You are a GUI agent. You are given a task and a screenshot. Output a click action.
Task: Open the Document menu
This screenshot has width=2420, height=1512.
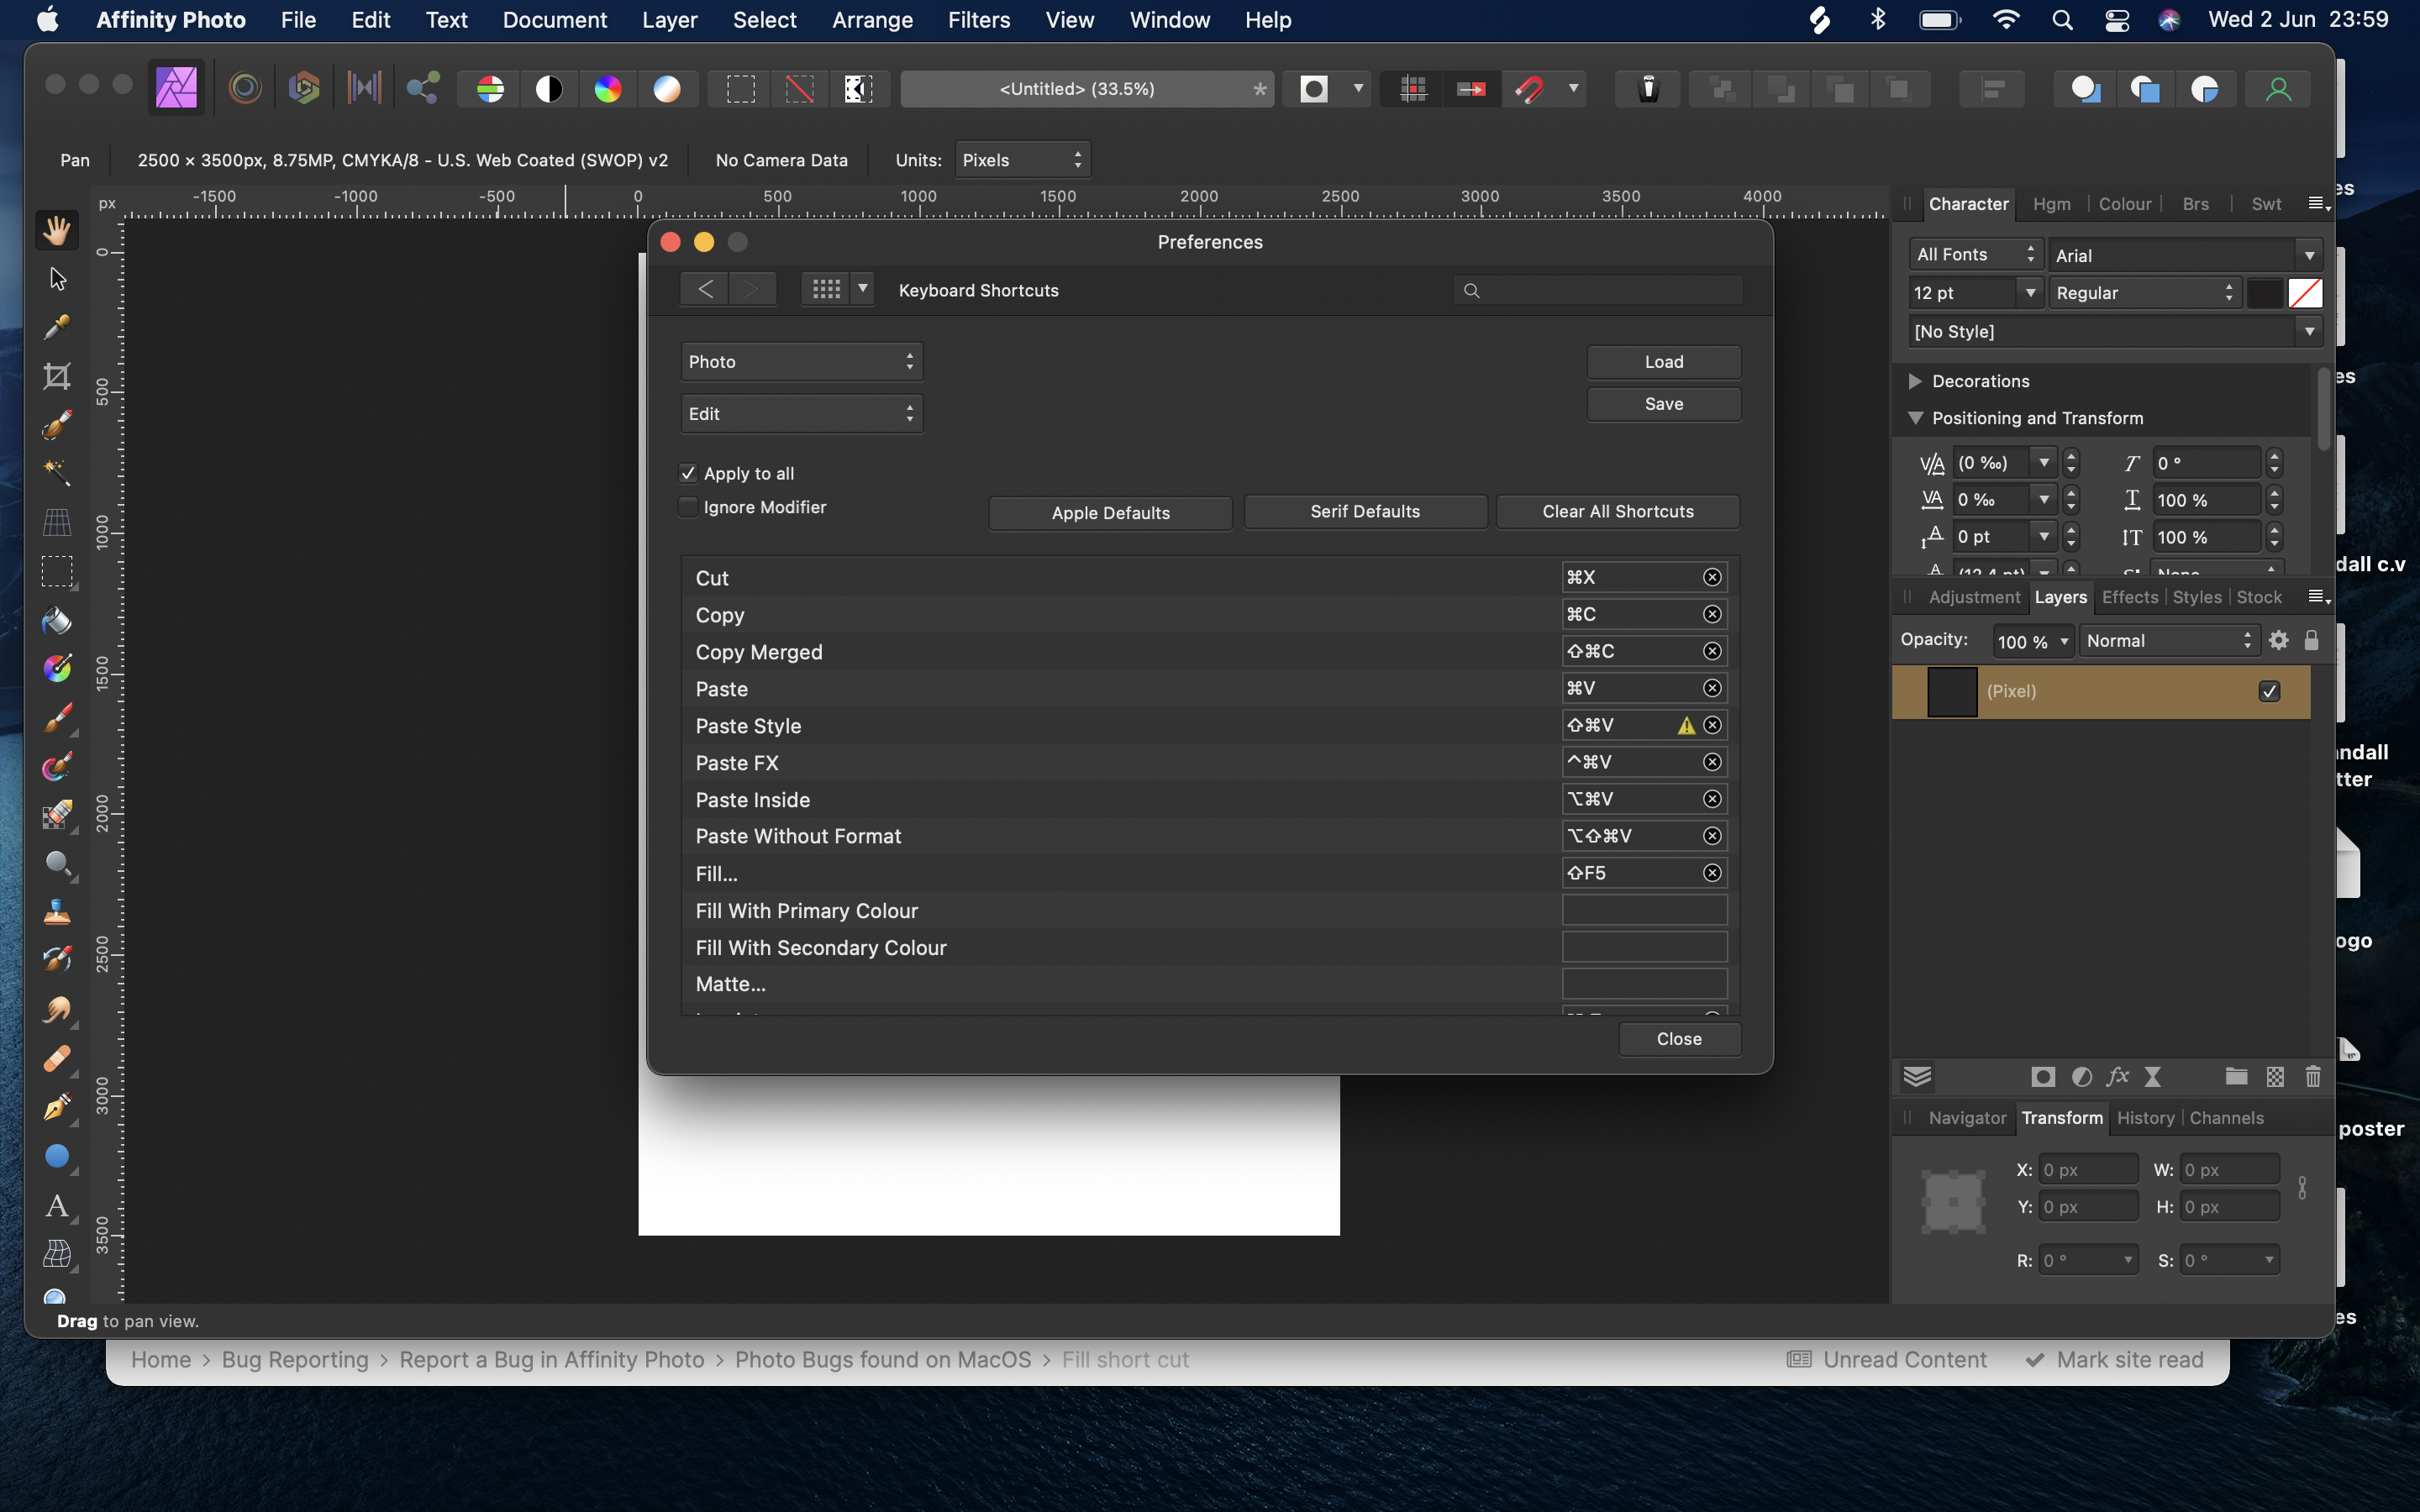[554, 20]
